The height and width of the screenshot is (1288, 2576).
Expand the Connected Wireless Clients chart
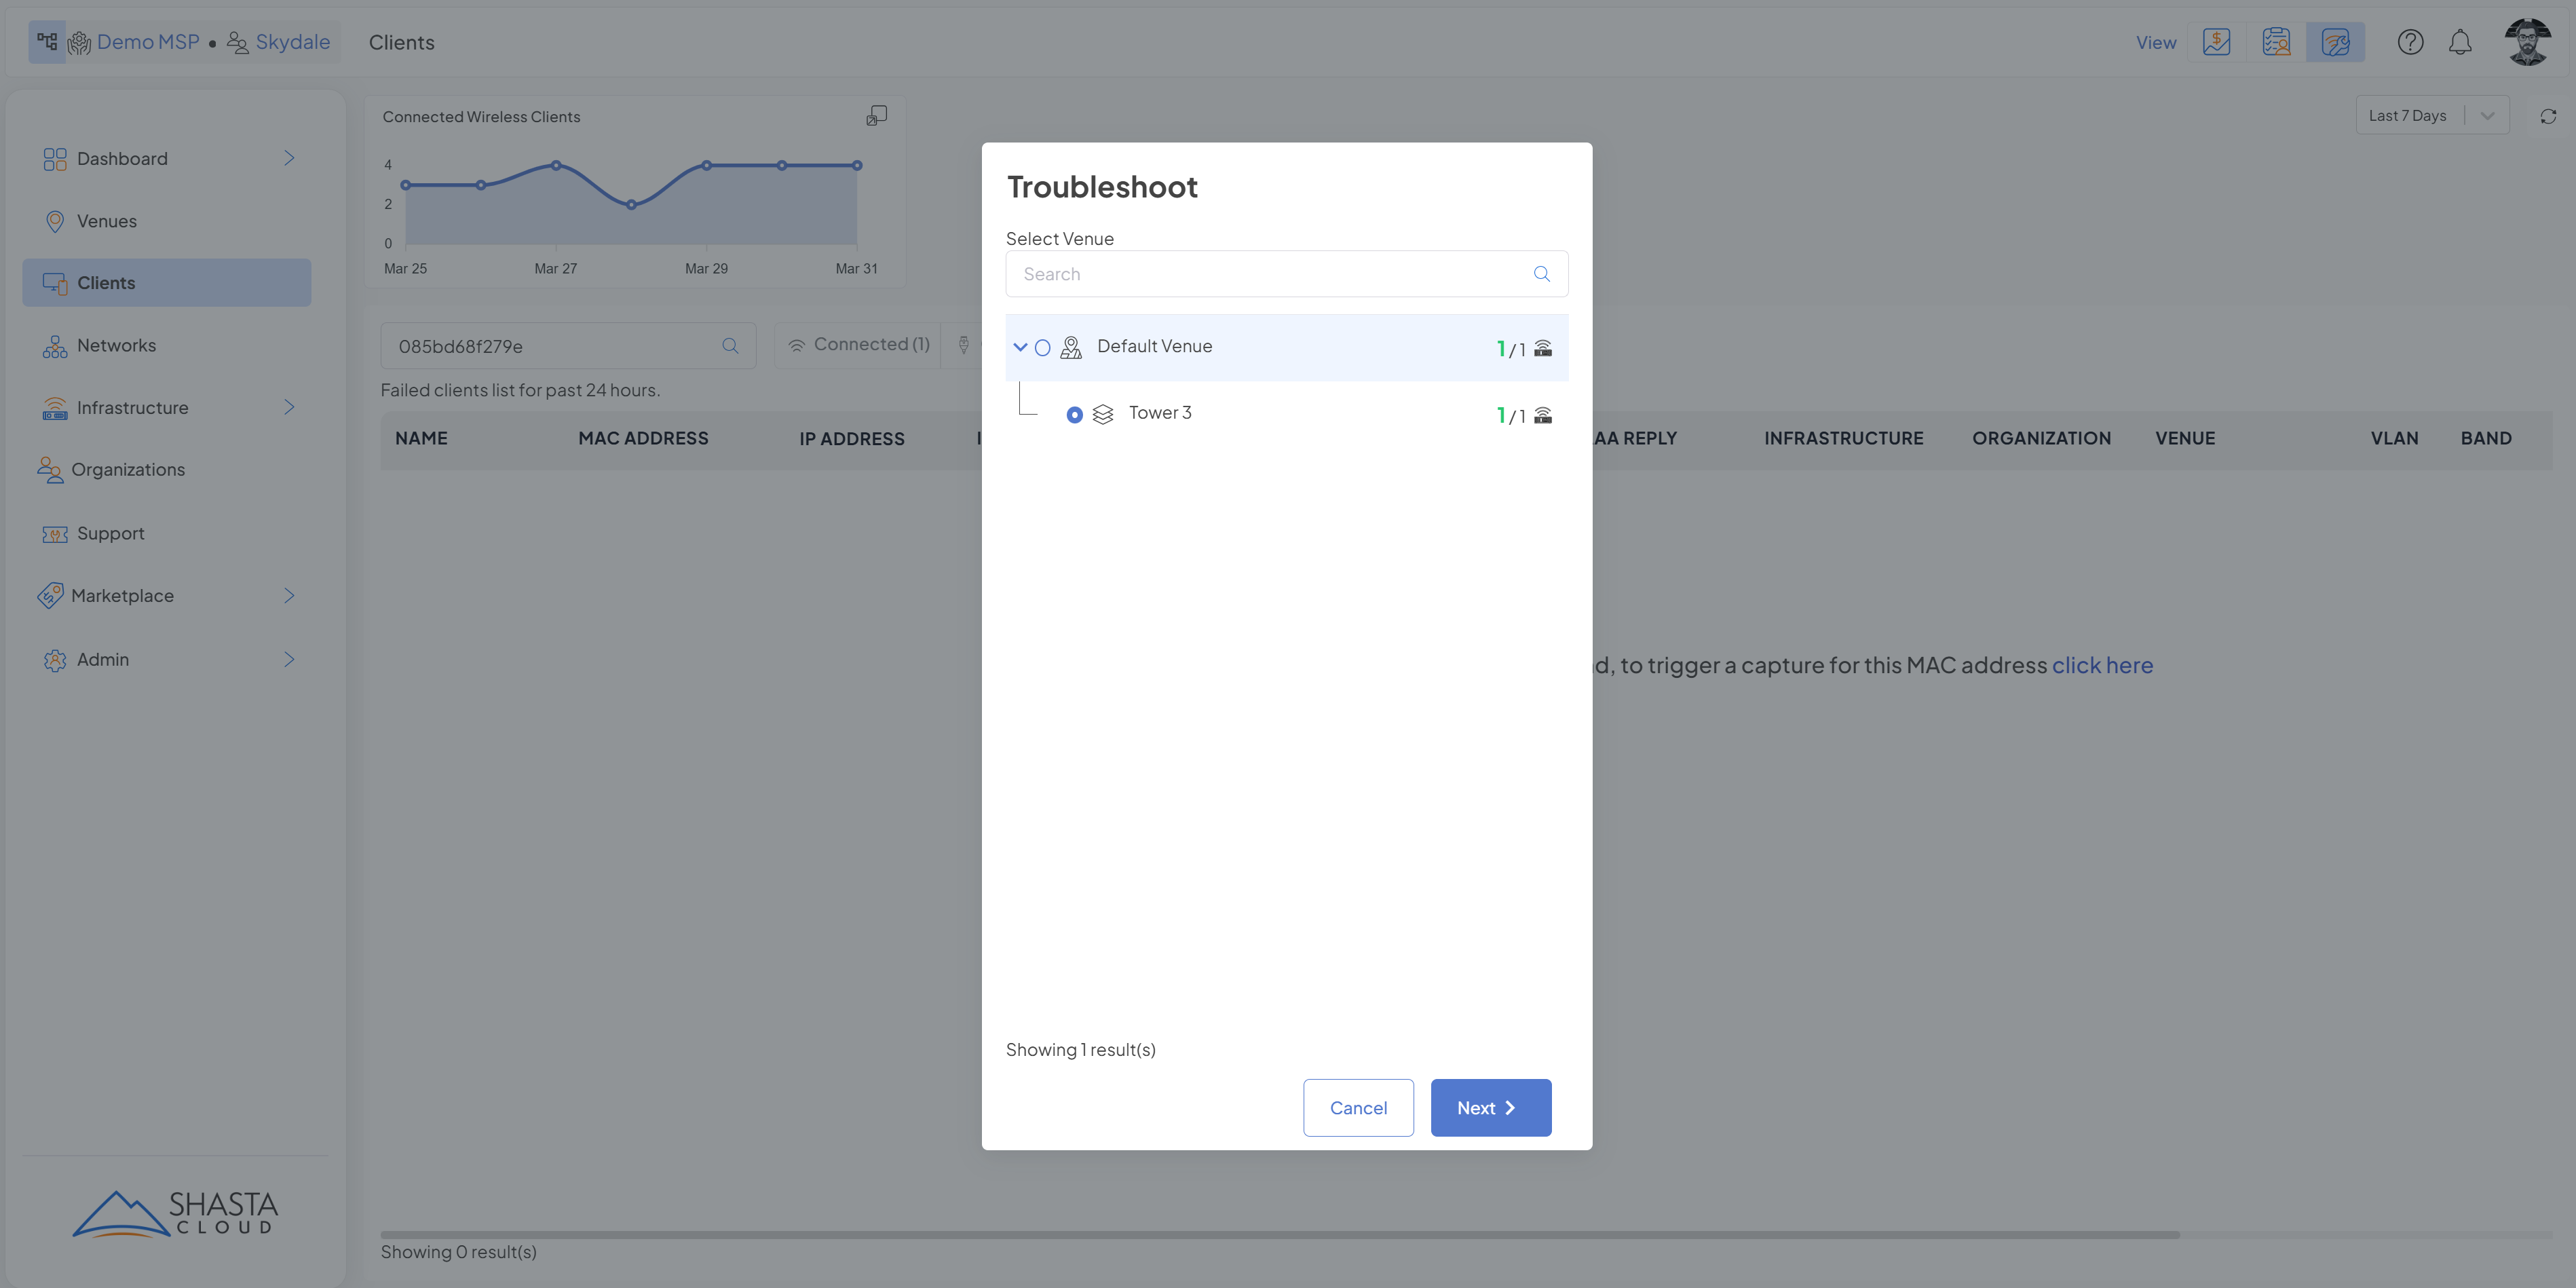click(876, 116)
